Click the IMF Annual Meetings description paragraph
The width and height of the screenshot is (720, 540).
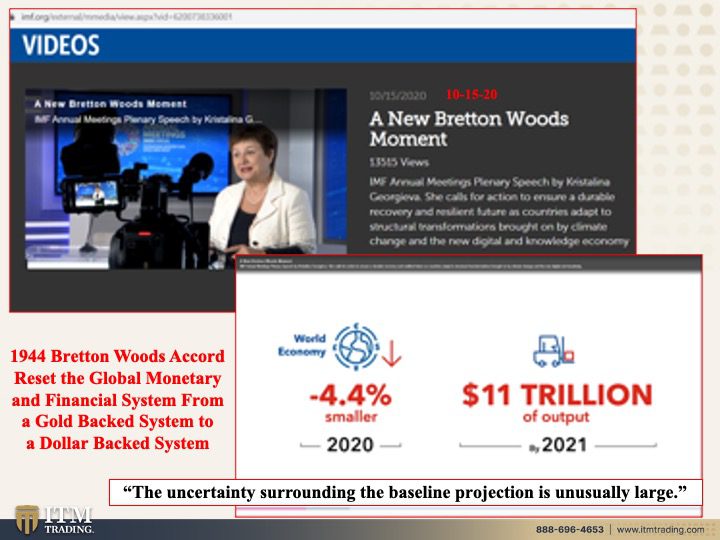click(x=499, y=212)
